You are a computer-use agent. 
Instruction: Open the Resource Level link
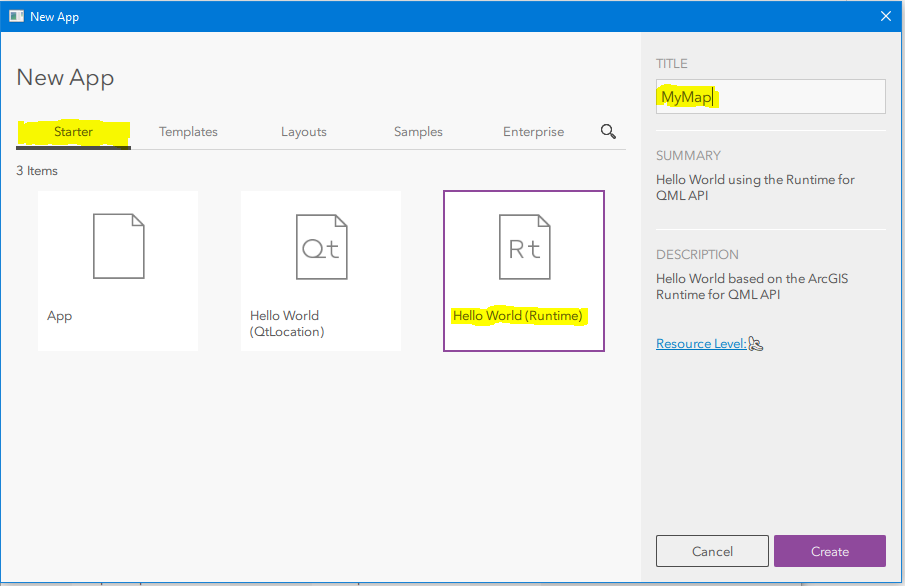(701, 344)
